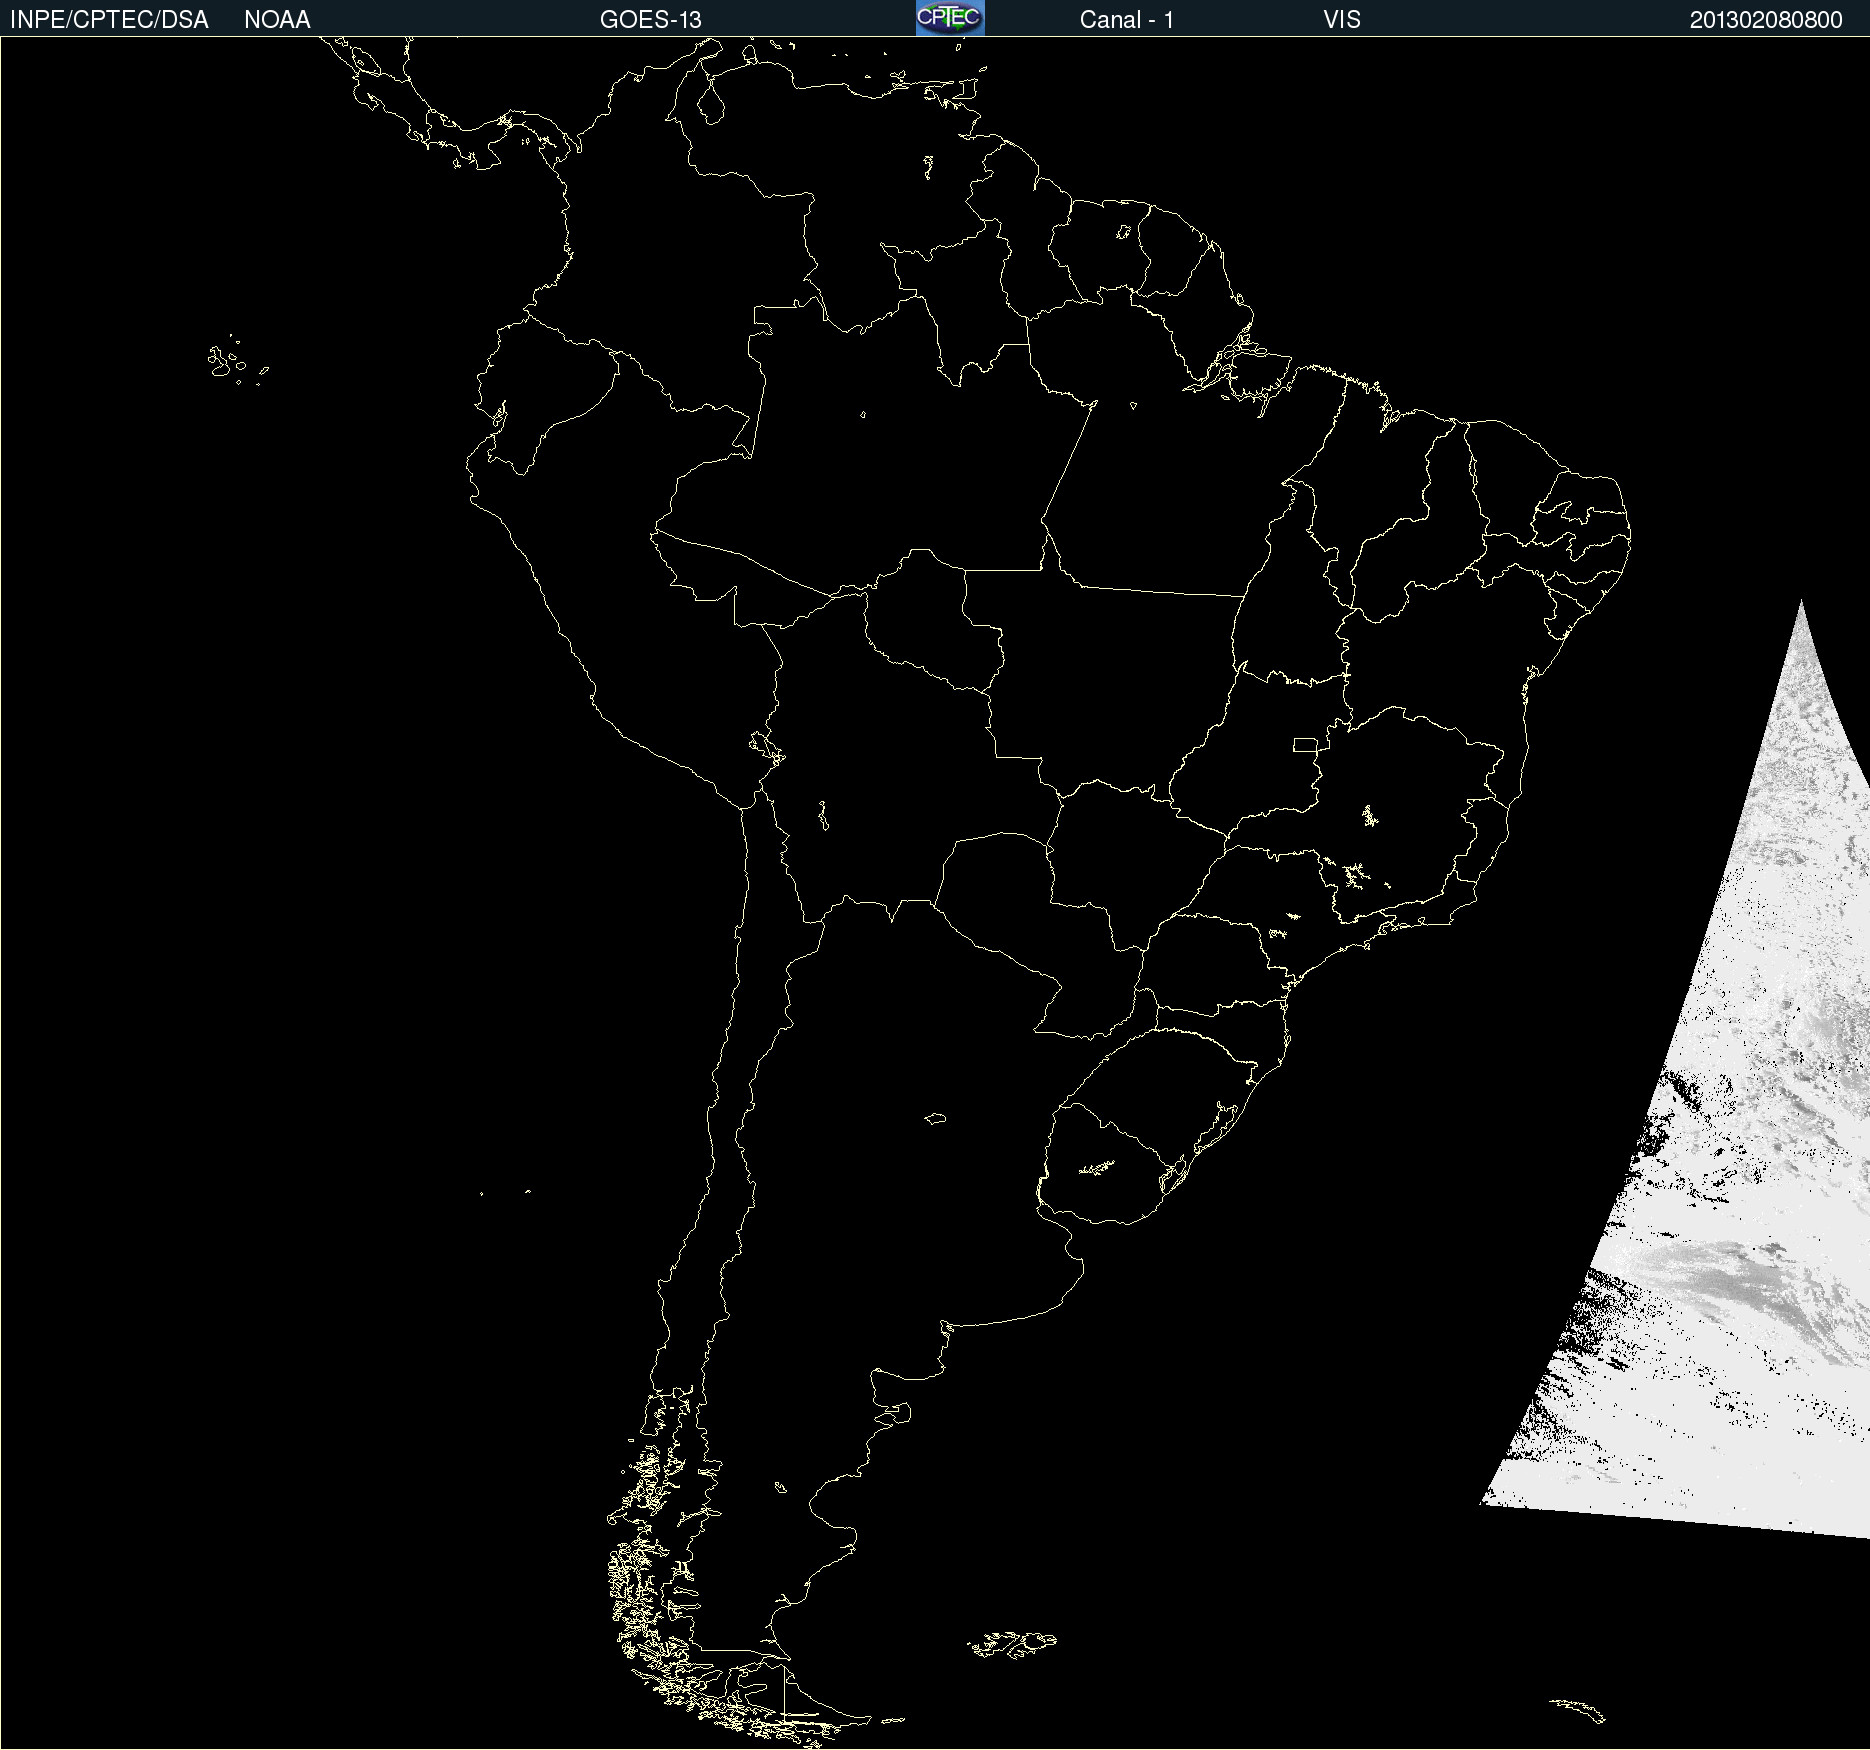Click the visible cloud imagery swath
This screenshot has width=1870, height=1750.
coord(1740,1200)
